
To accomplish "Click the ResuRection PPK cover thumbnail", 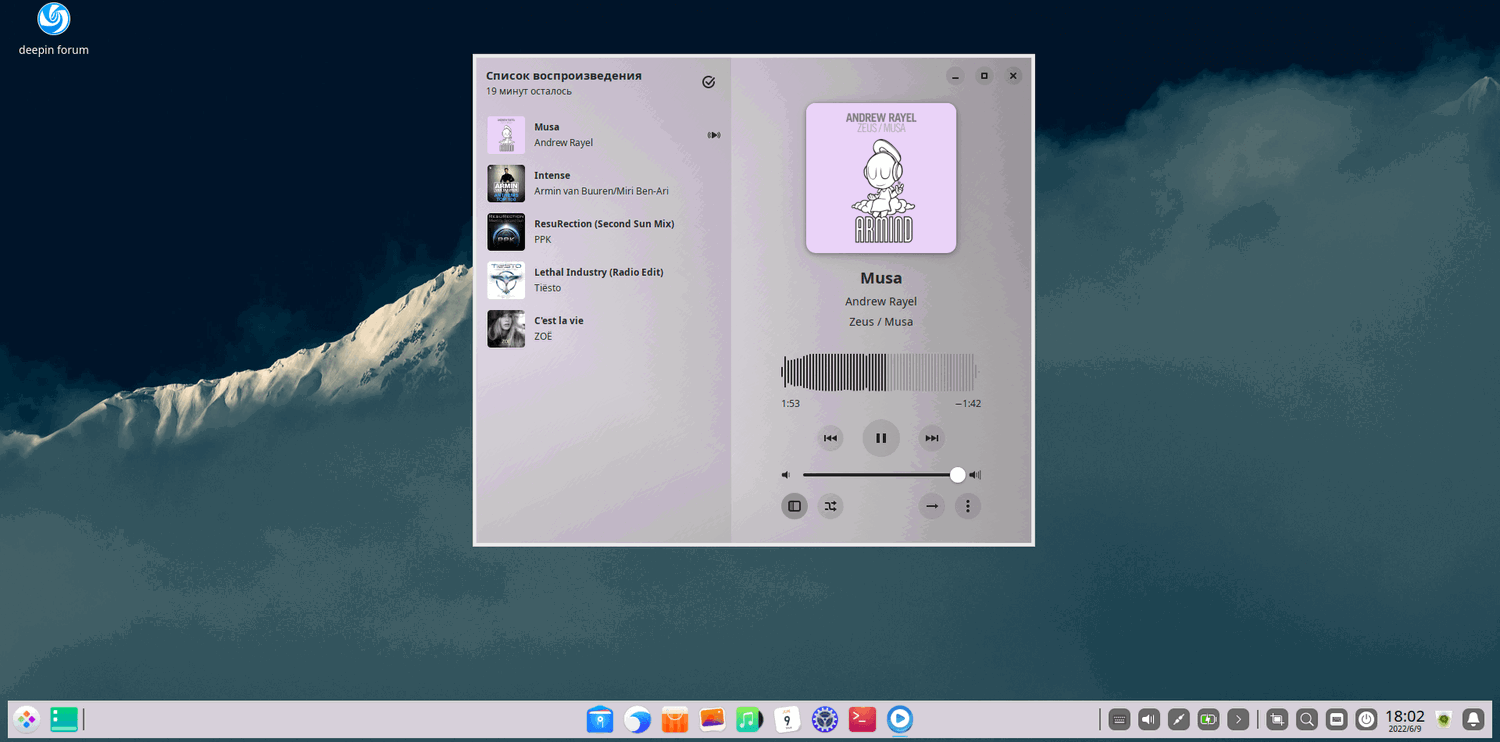I will coord(506,232).
